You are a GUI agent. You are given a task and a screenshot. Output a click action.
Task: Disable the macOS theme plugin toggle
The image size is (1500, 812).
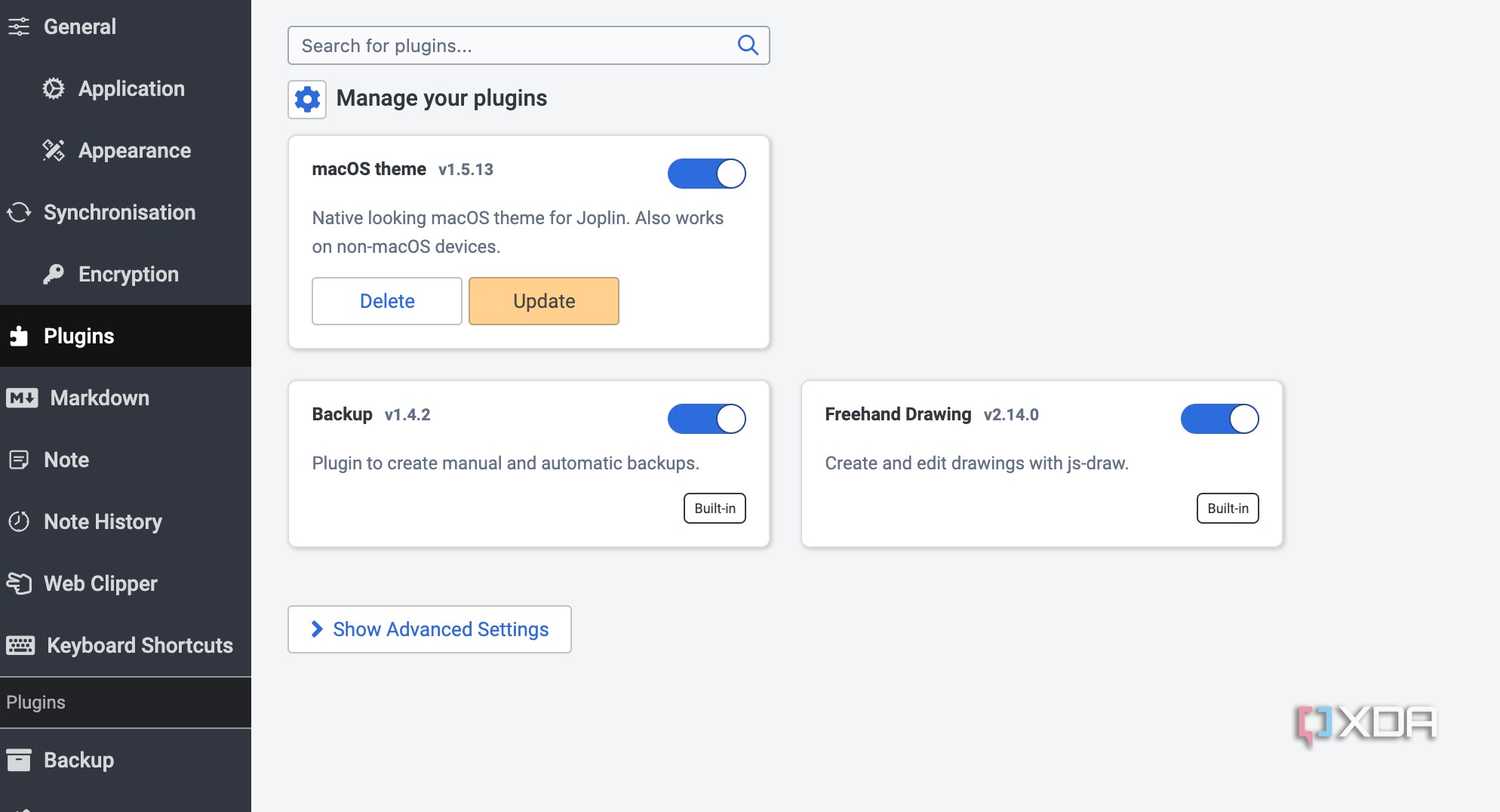(x=707, y=173)
